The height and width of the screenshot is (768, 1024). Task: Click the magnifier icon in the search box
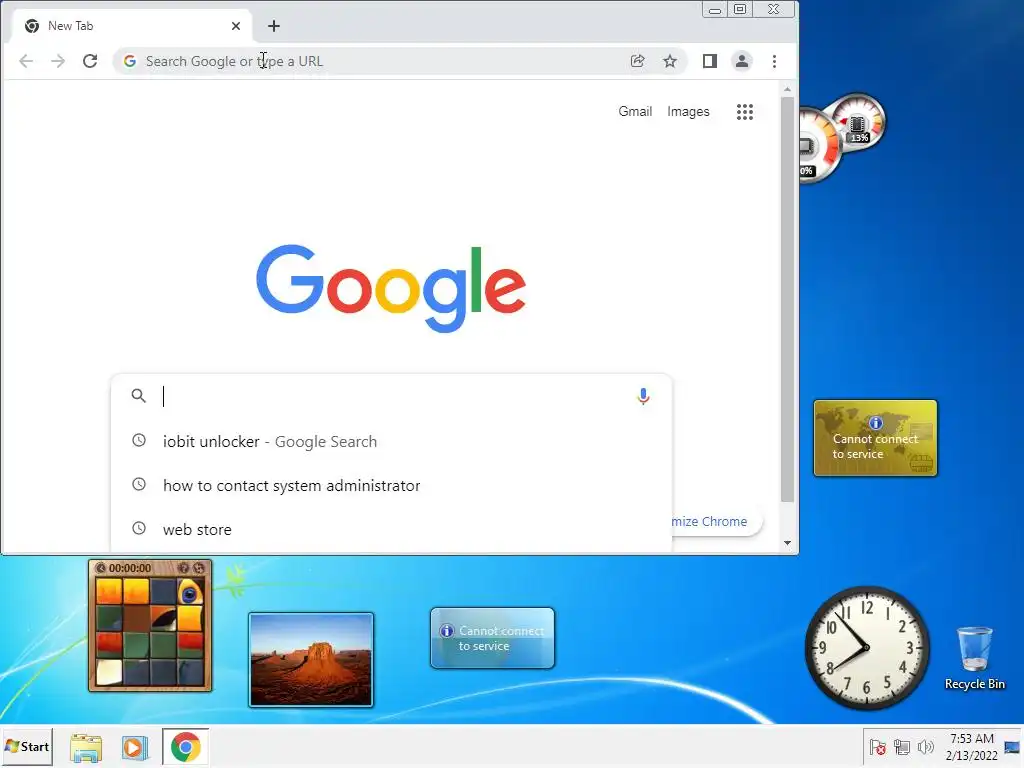138,396
